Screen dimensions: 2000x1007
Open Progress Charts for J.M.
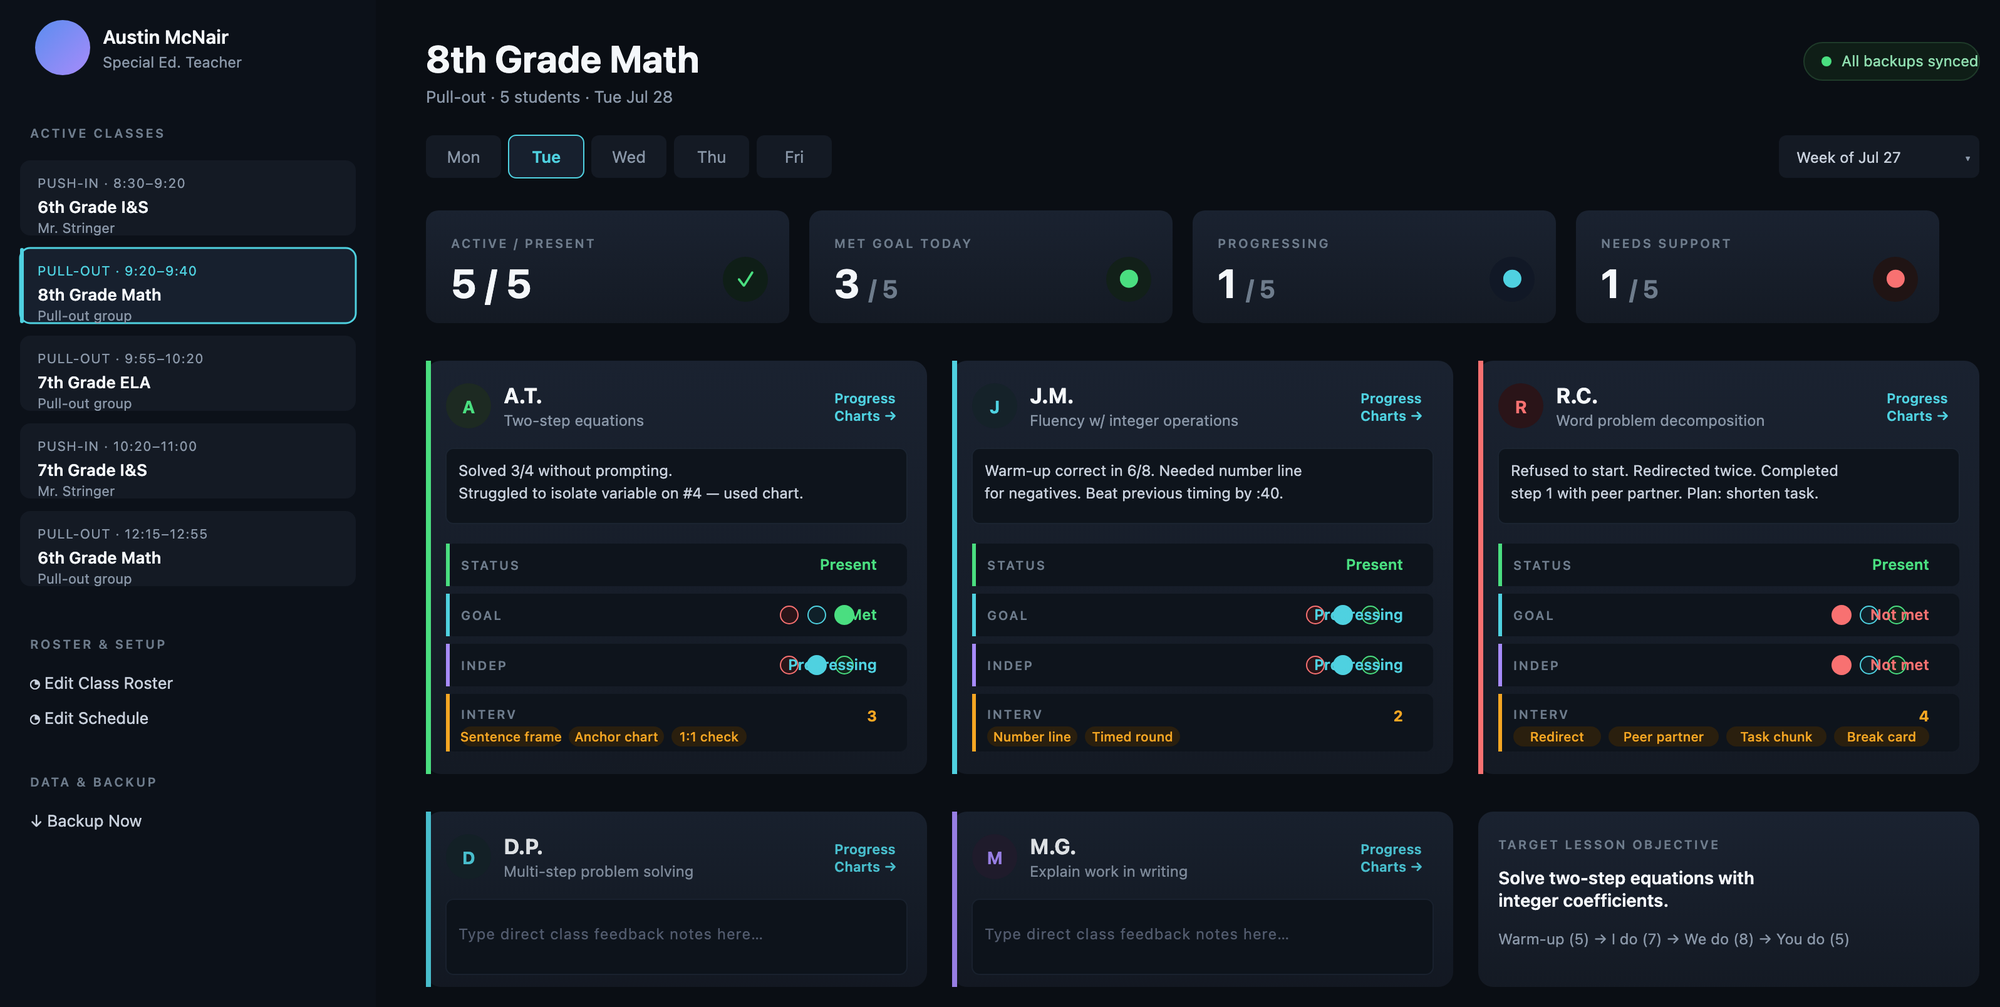pos(1391,407)
